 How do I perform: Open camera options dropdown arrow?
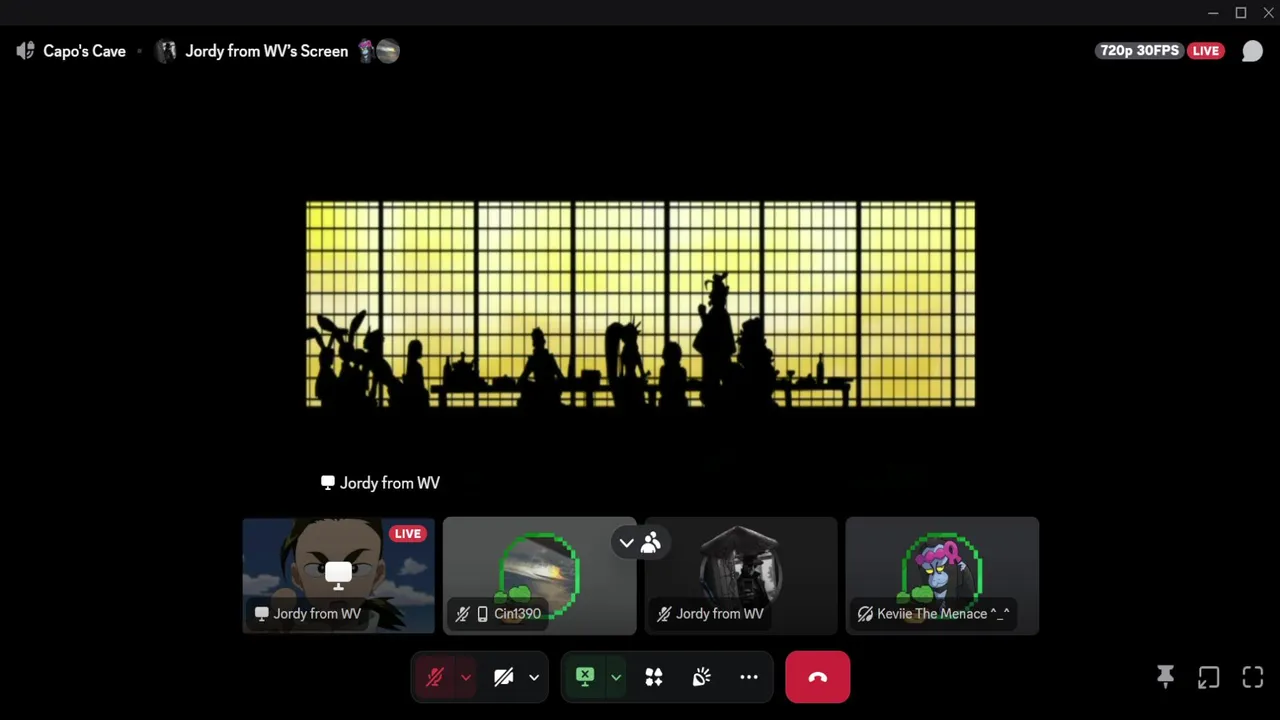tap(534, 677)
